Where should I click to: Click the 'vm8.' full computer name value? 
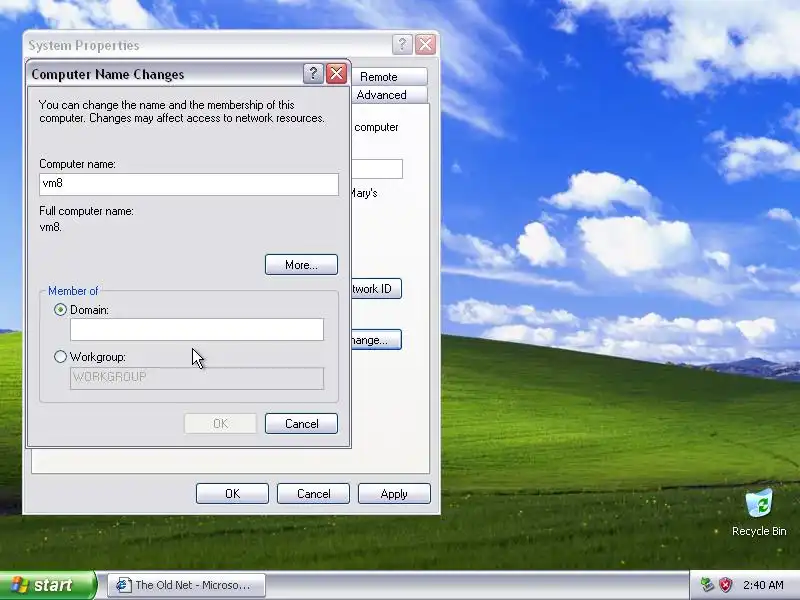51,227
